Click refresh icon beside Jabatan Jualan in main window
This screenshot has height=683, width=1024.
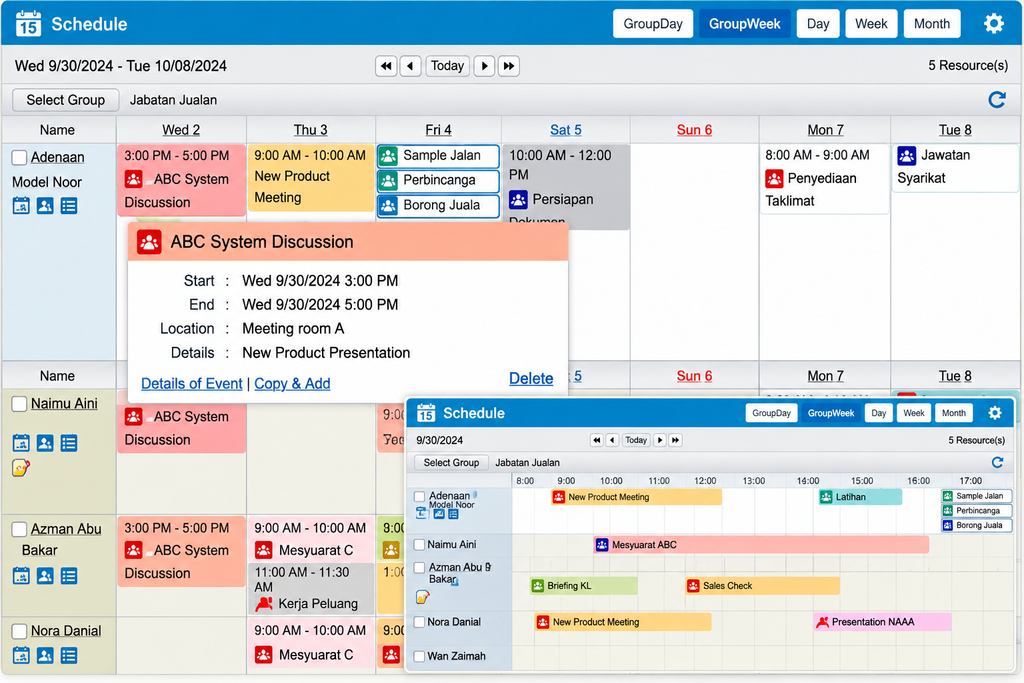pos(997,100)
